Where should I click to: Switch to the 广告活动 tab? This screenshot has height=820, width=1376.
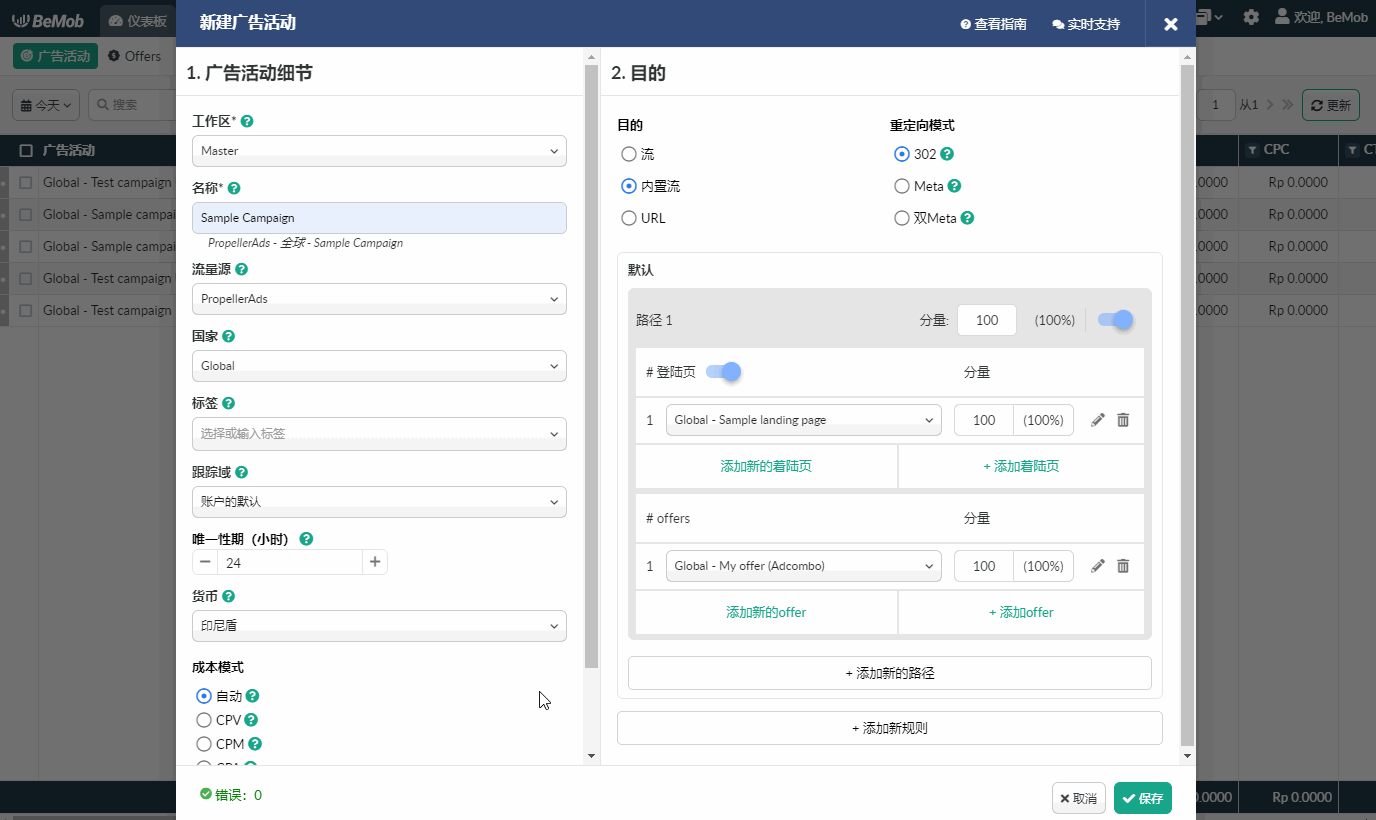pyautogui.click(x=55, y=56)
